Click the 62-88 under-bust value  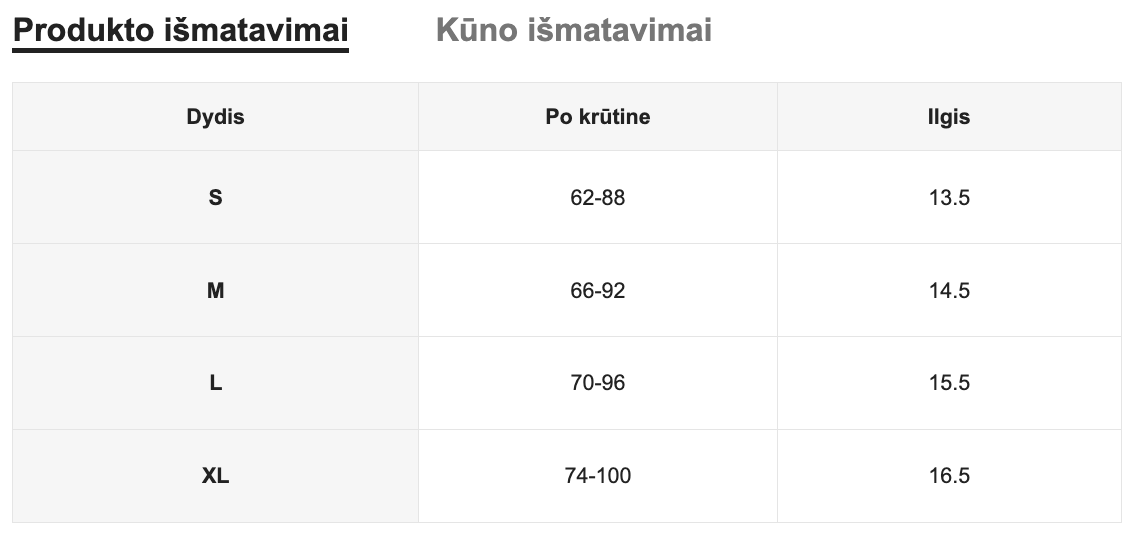click(x=598, y=198)
